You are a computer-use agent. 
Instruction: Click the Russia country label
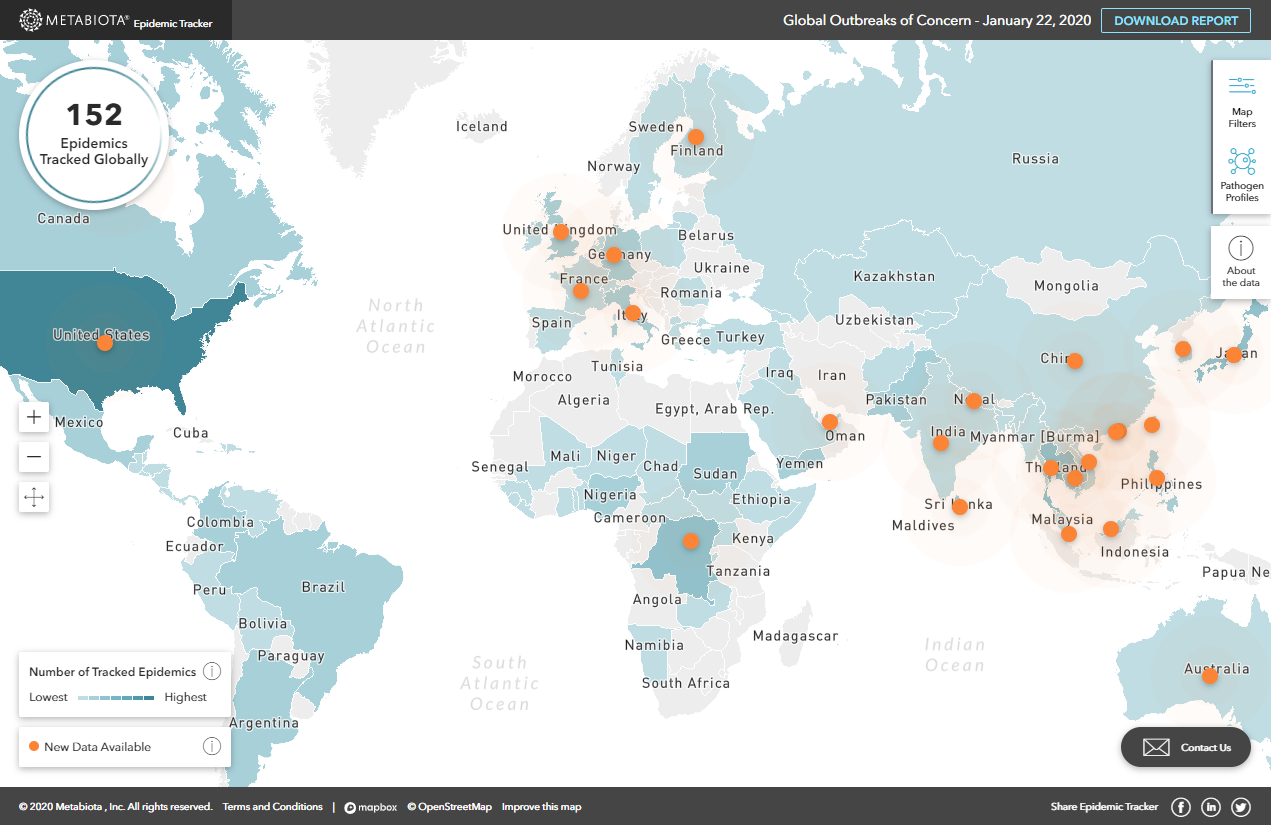(1035, 159)
